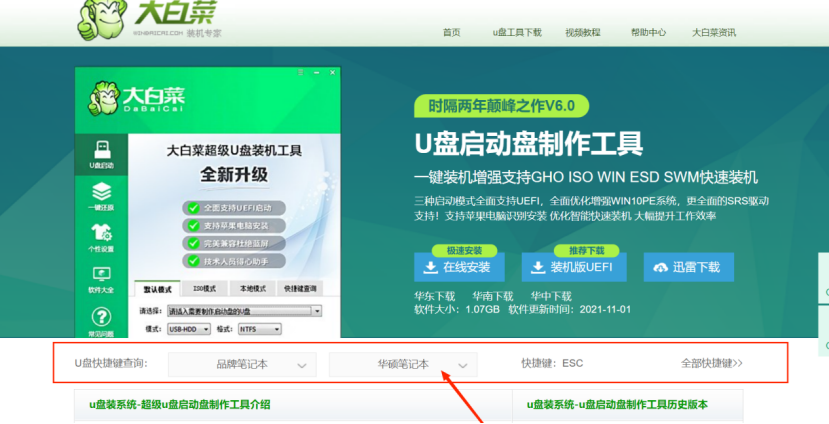Image resolution: width=829 pixels, height=424 pixels.
Task: Click the 软件大小：1.07GB text
Action: 457,309
